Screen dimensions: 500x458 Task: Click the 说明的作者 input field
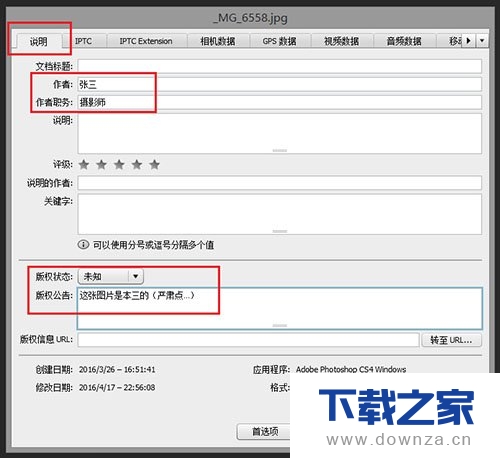pos(280,183)
